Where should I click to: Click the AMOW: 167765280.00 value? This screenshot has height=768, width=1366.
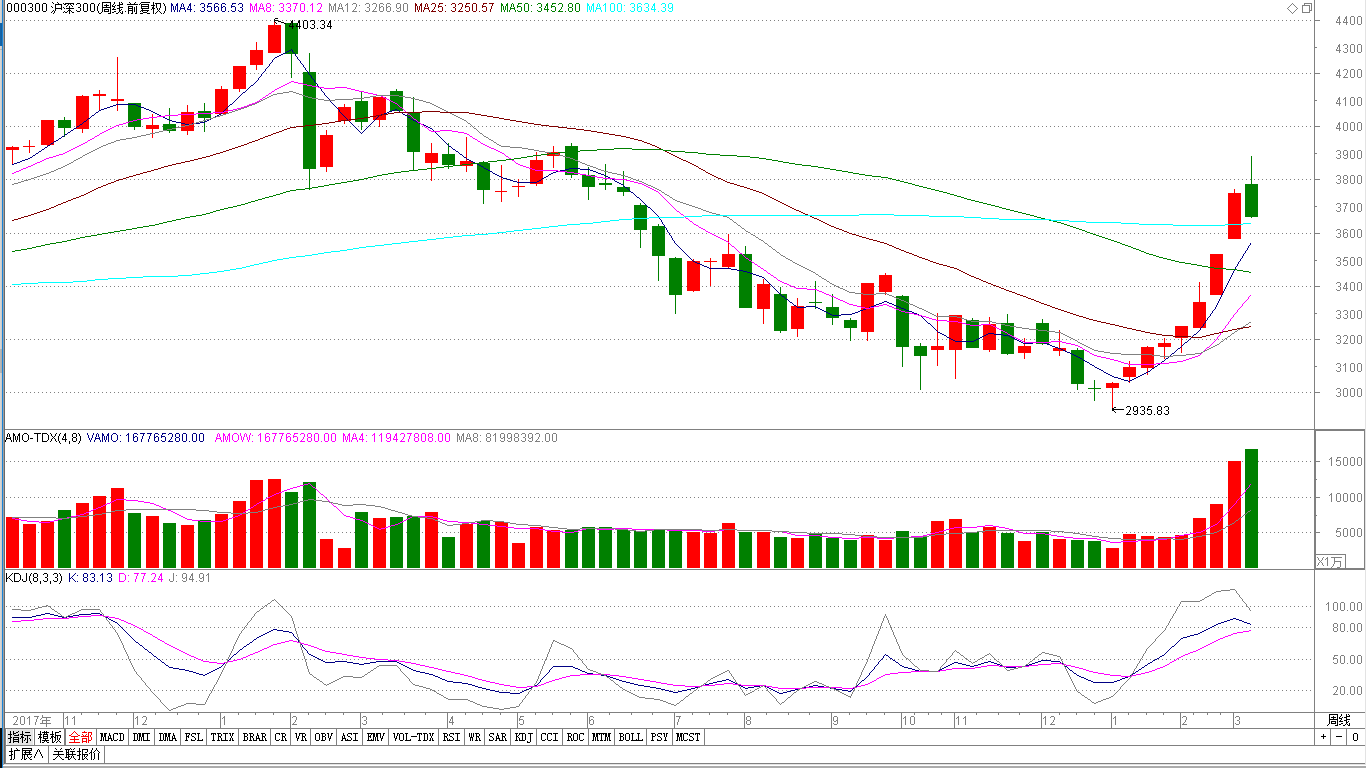click(278, 438)
